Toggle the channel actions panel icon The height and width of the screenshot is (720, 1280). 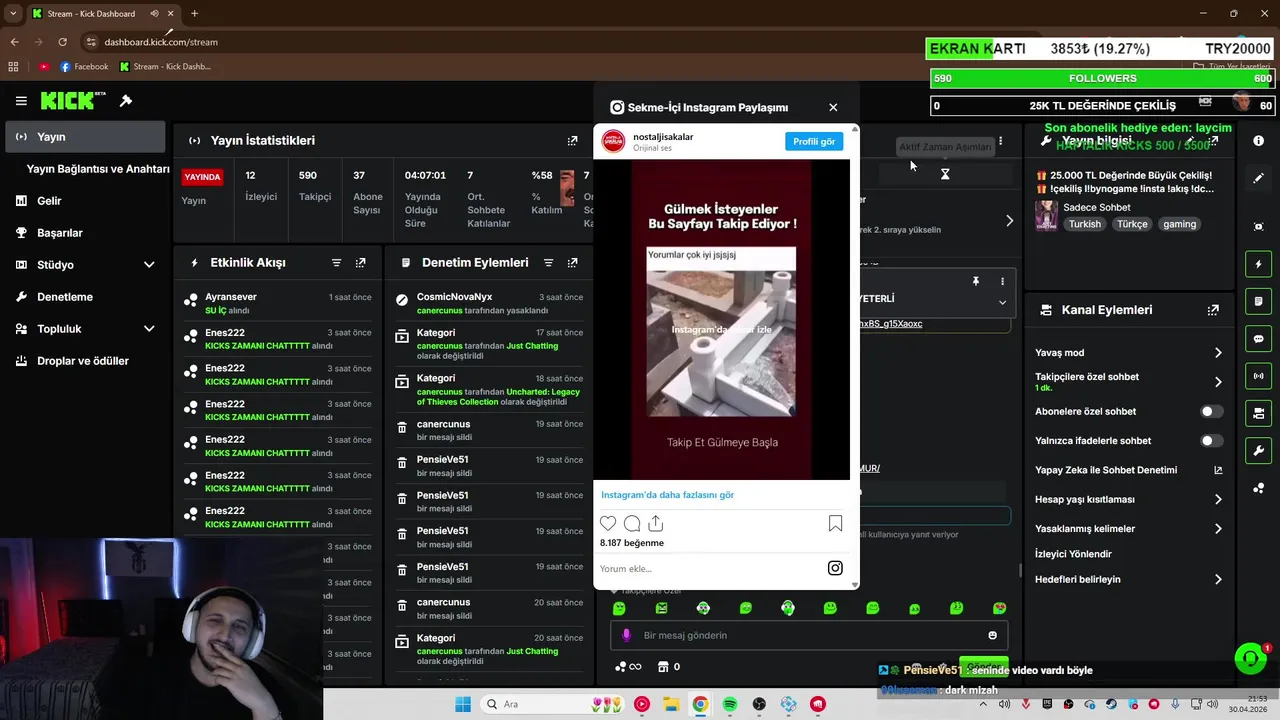pyautogui.click(x=1258, y=413)
